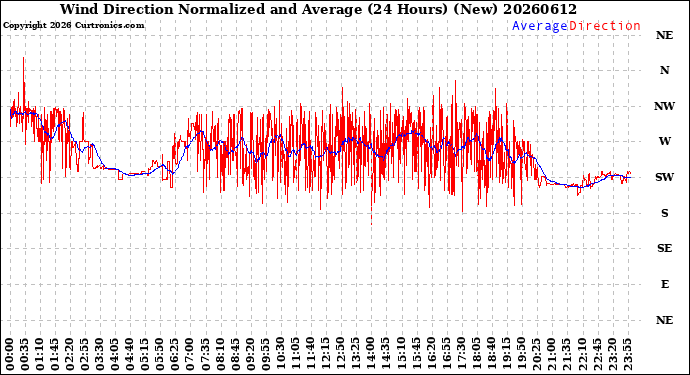690x375 pixels.
Task: Click the 04:40 time axis label
Action: (x=130, y=355)
